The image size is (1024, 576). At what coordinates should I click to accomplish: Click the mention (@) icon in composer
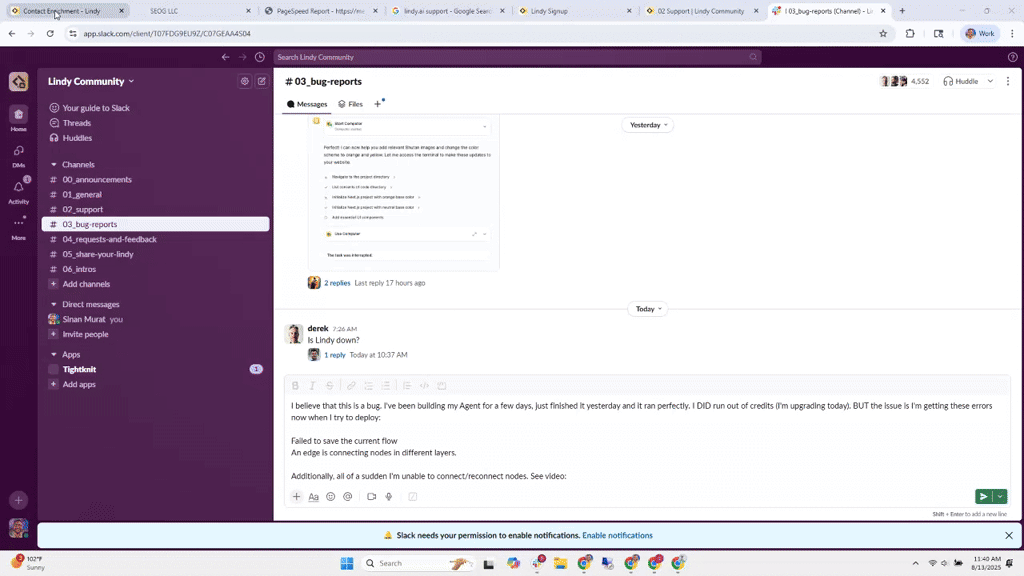coord(348,497)
